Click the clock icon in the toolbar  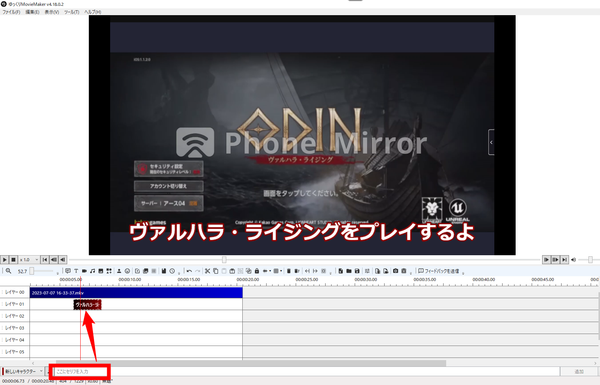point(172,271)
